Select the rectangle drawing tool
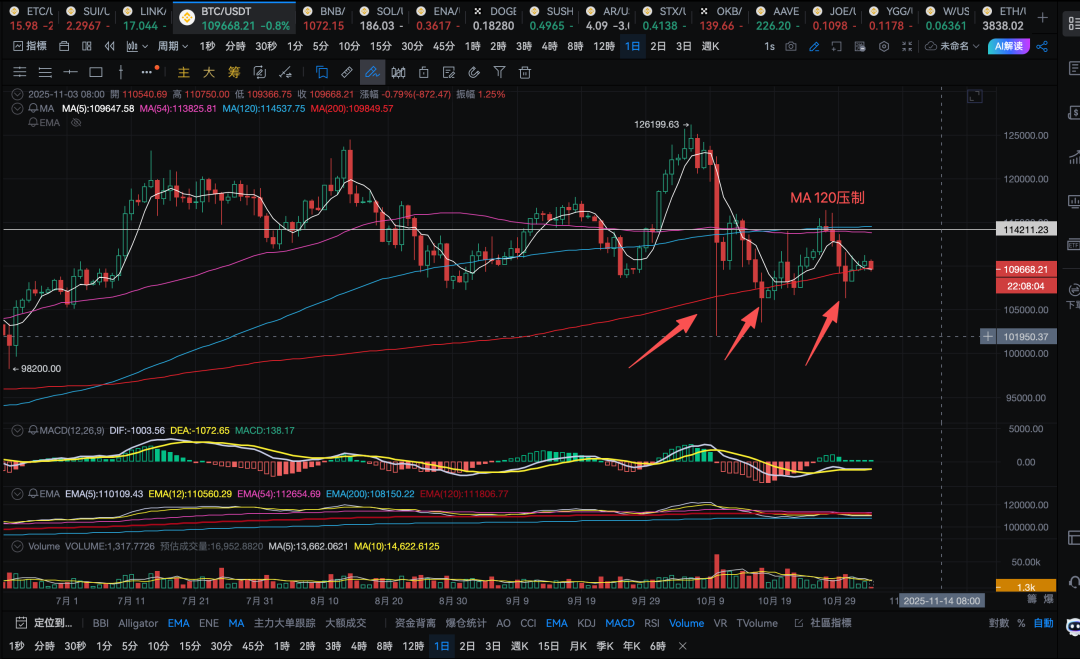 (96, 72)
